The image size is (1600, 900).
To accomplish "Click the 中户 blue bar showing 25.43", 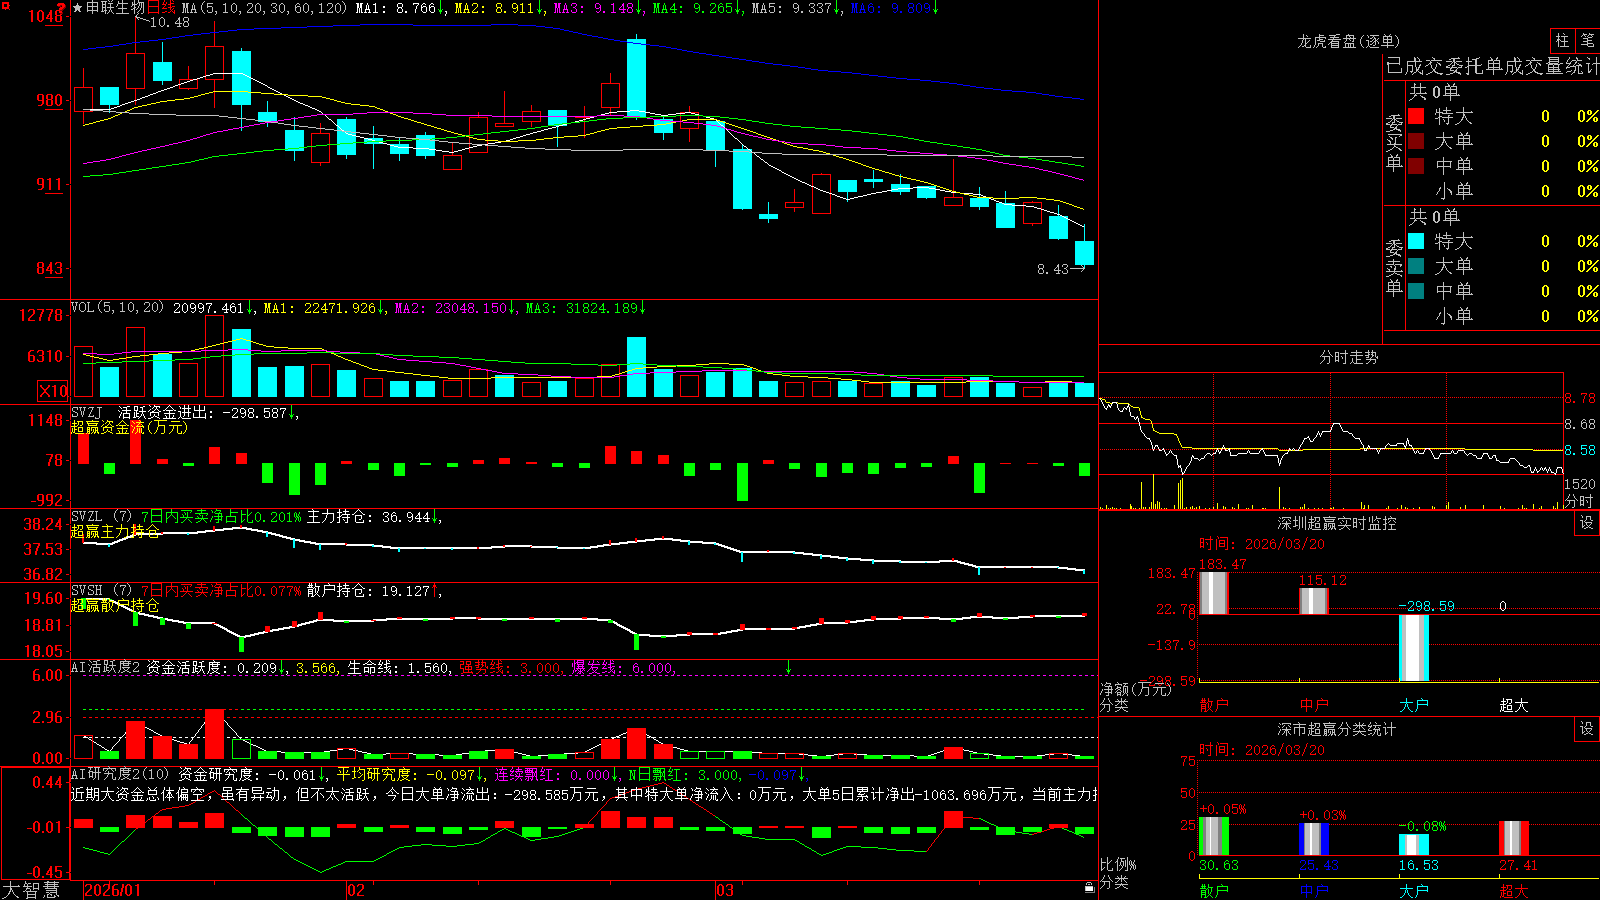I will pyautogui.click(x=1314, y=839).
